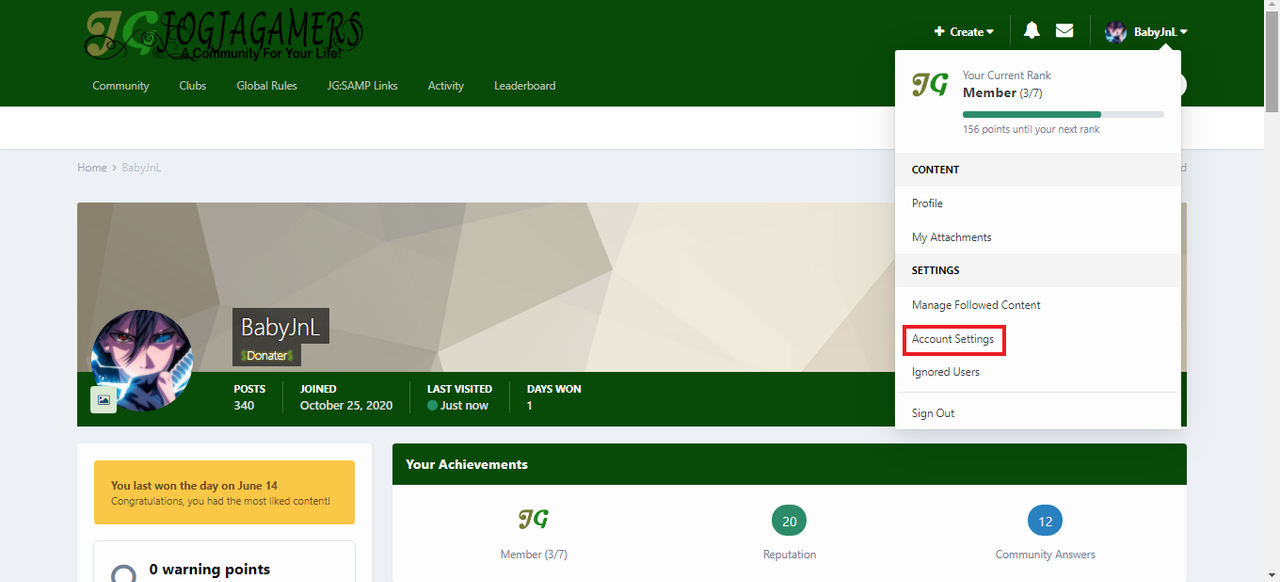Click the 'Days Won' stat label
Viewport: 1280px width, 582px height.
[554, 389]
